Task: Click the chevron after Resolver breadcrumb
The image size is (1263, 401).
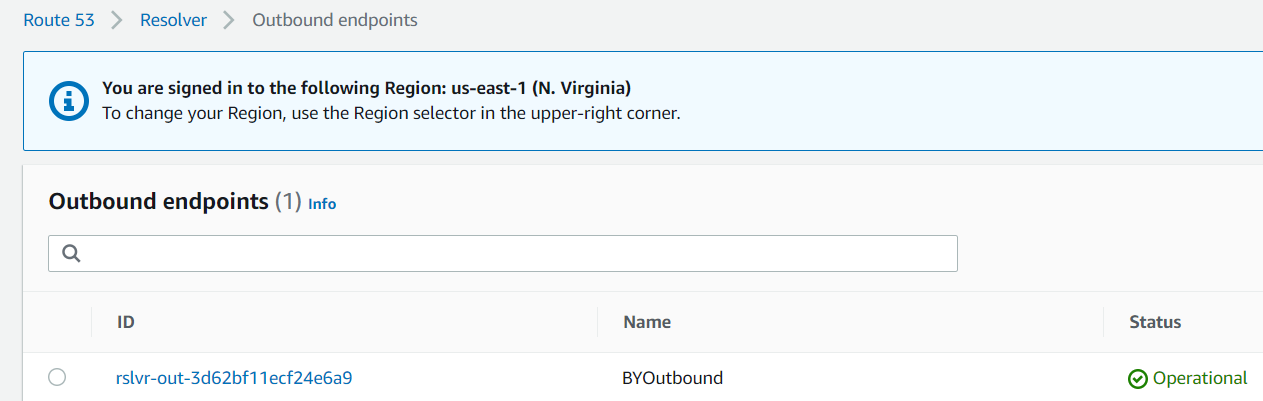Action: tap(229, 20)
